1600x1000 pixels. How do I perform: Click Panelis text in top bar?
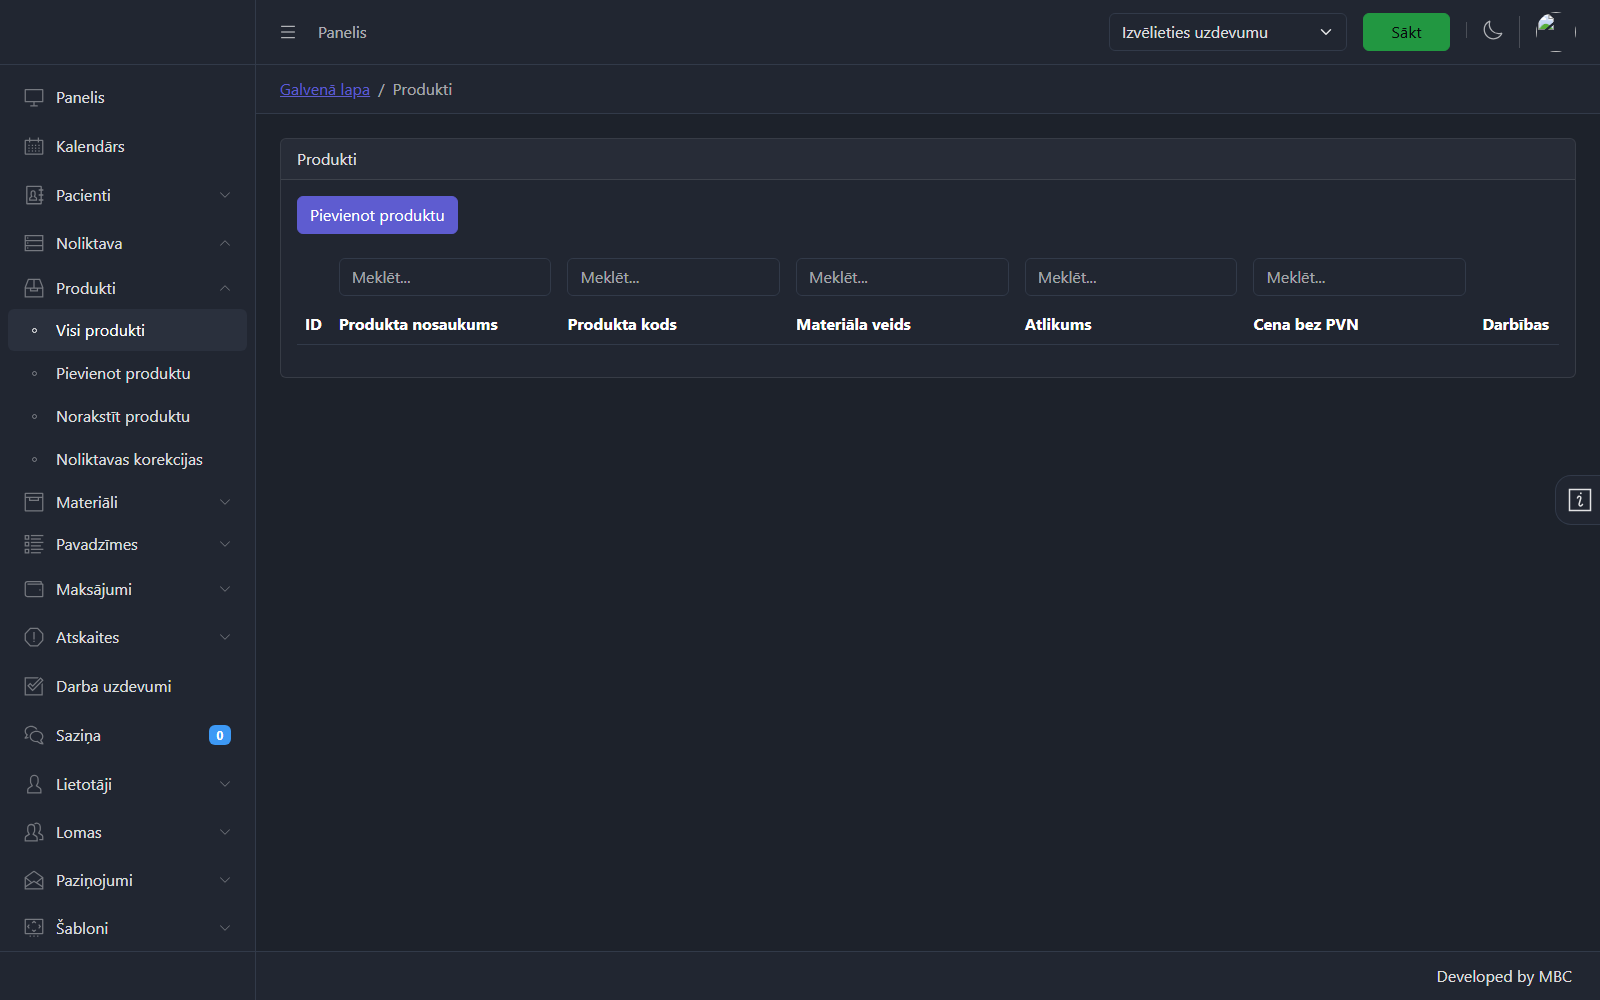tap(342, 32)
